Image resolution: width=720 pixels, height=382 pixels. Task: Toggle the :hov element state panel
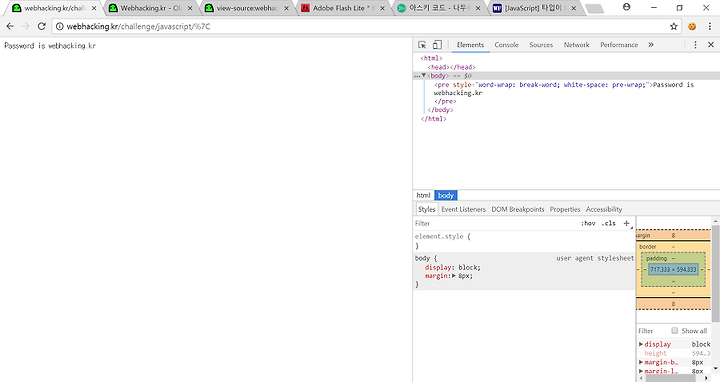[588, 223]
